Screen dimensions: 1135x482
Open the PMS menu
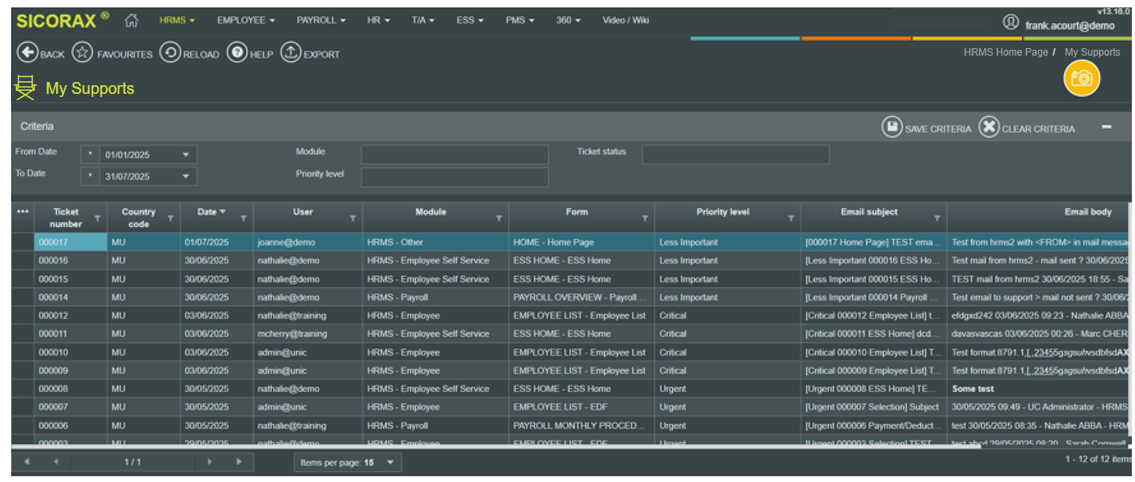pos(520,20)
